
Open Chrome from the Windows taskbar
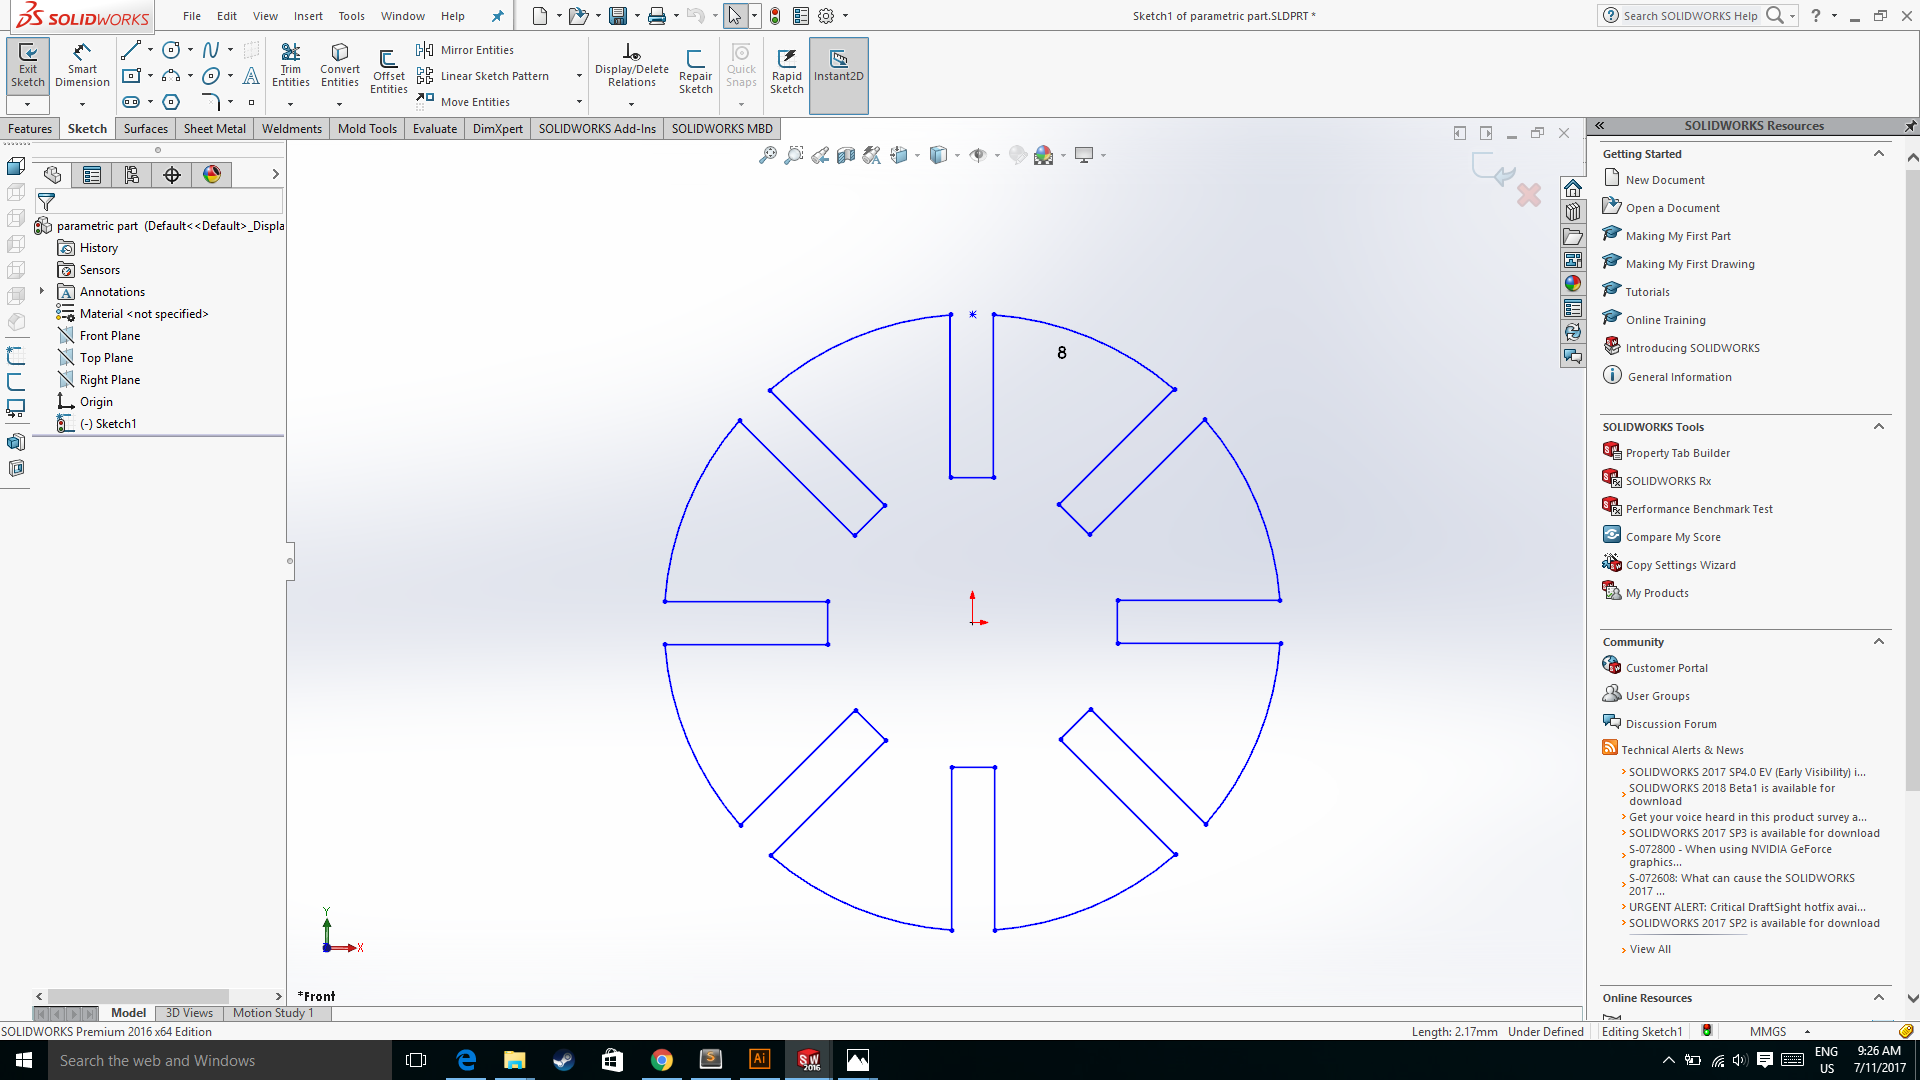click(x=661, y=1060)
